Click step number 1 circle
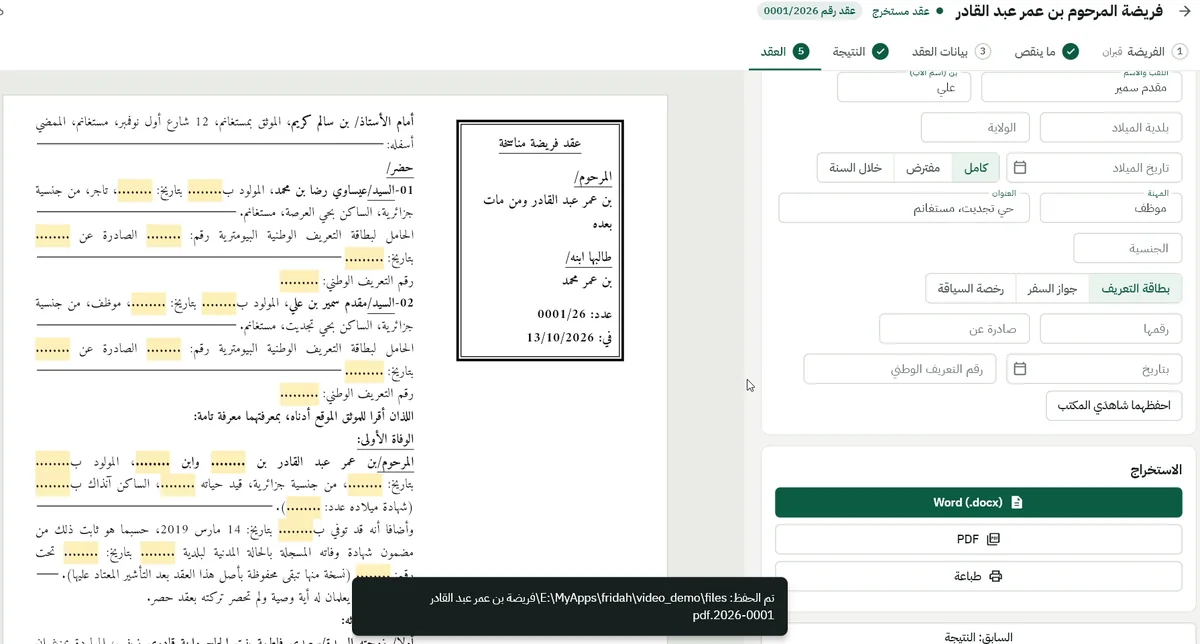This screenshot has height=644, width=1200. [1180, 51]
